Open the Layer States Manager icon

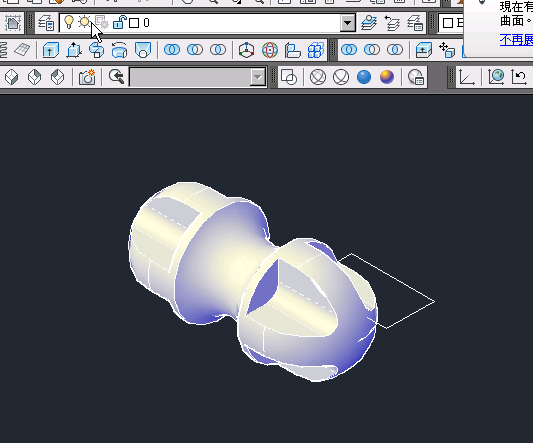pos(415,23)
